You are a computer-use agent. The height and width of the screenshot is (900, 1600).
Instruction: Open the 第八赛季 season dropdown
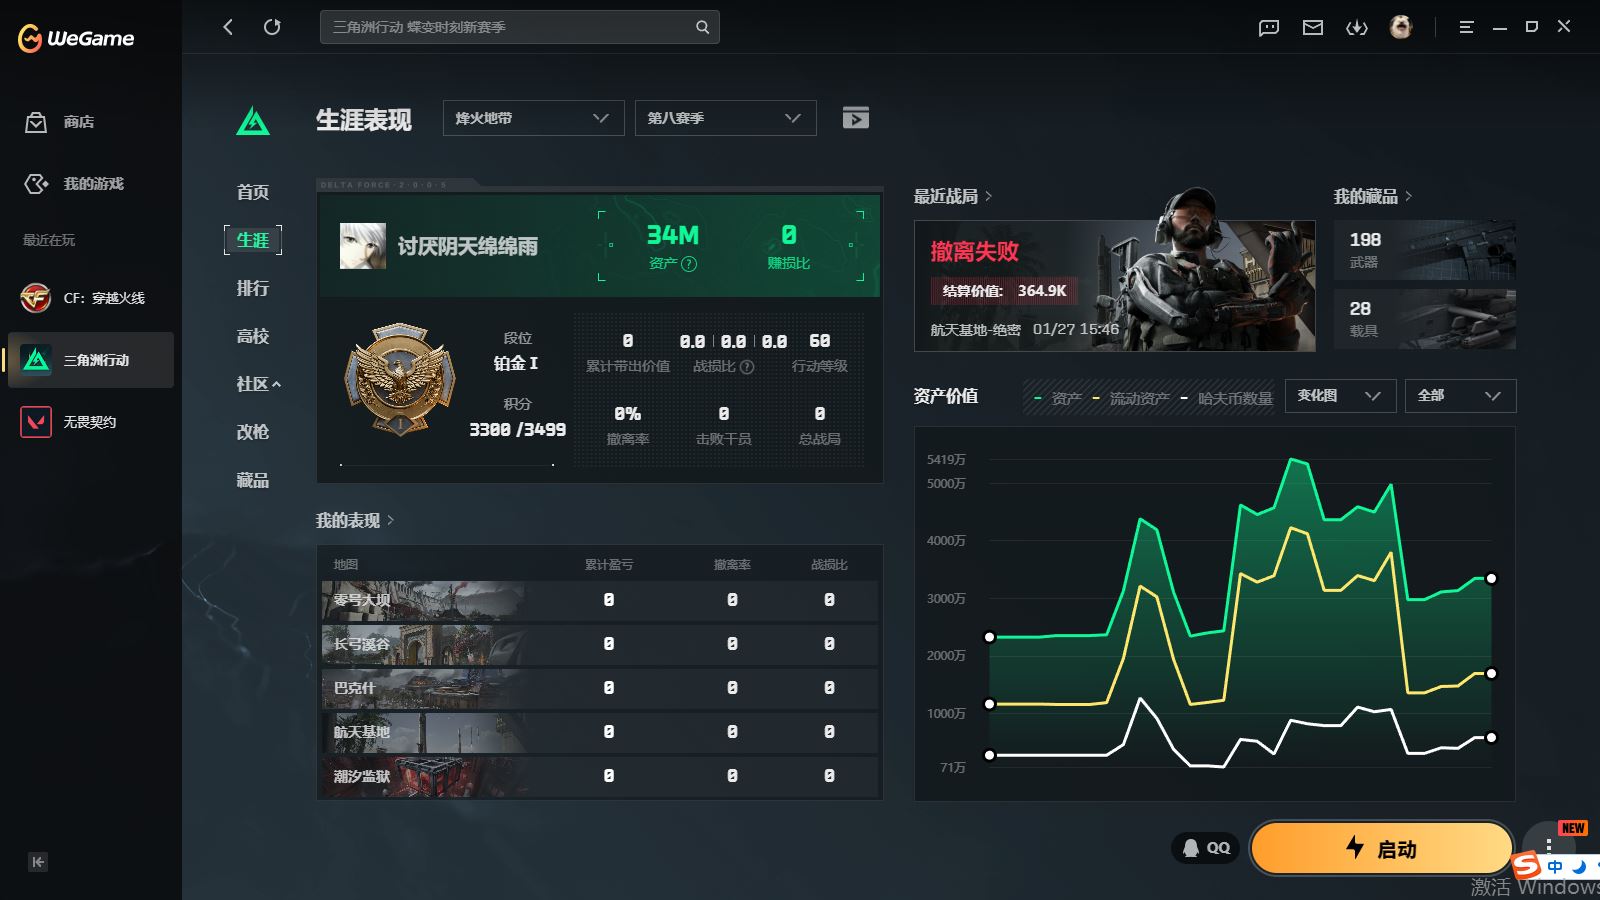tap(725, 118)
